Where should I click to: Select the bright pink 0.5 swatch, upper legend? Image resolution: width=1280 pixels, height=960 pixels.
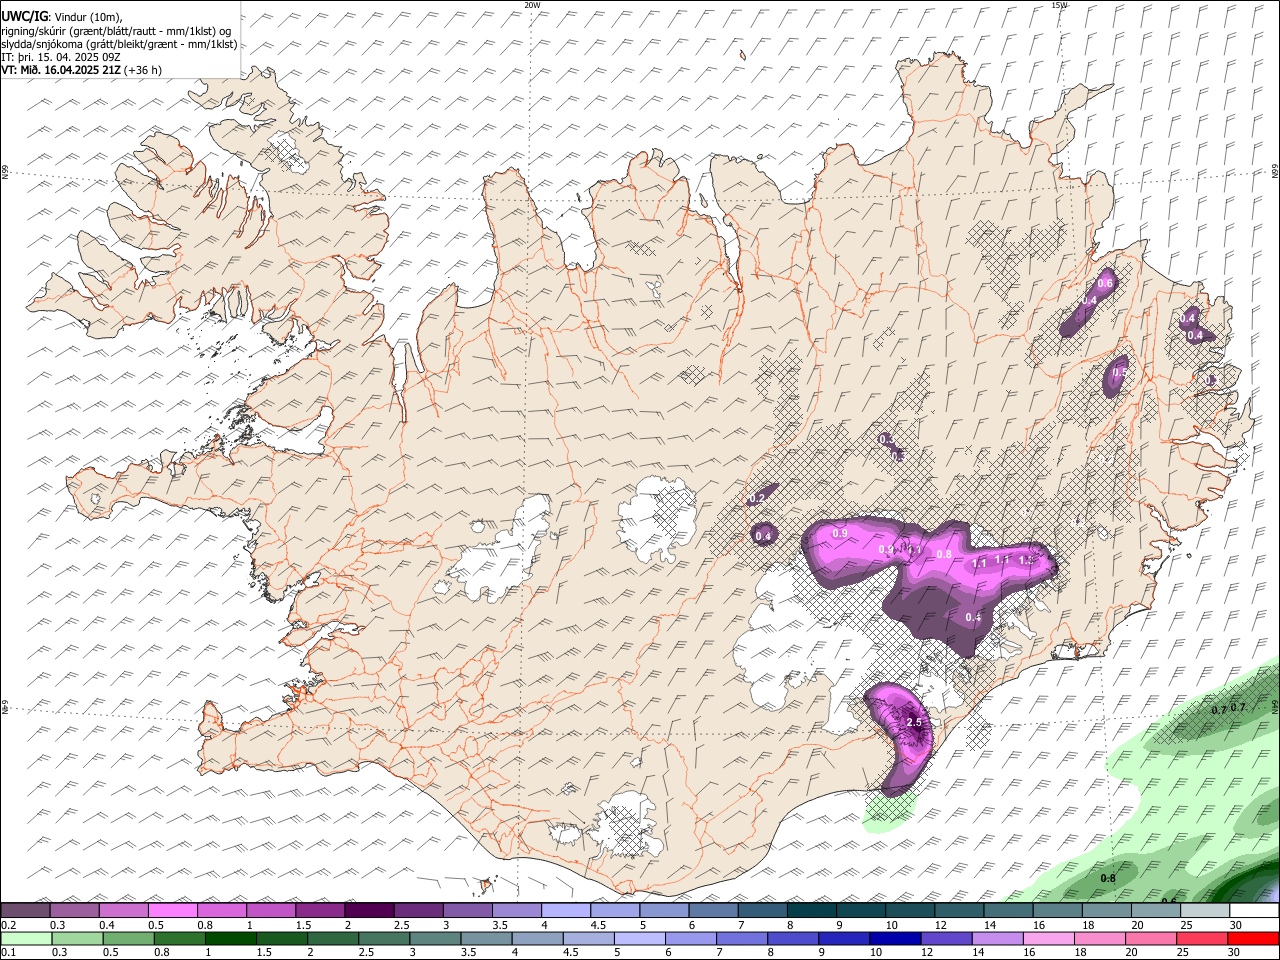click(172, 911)
